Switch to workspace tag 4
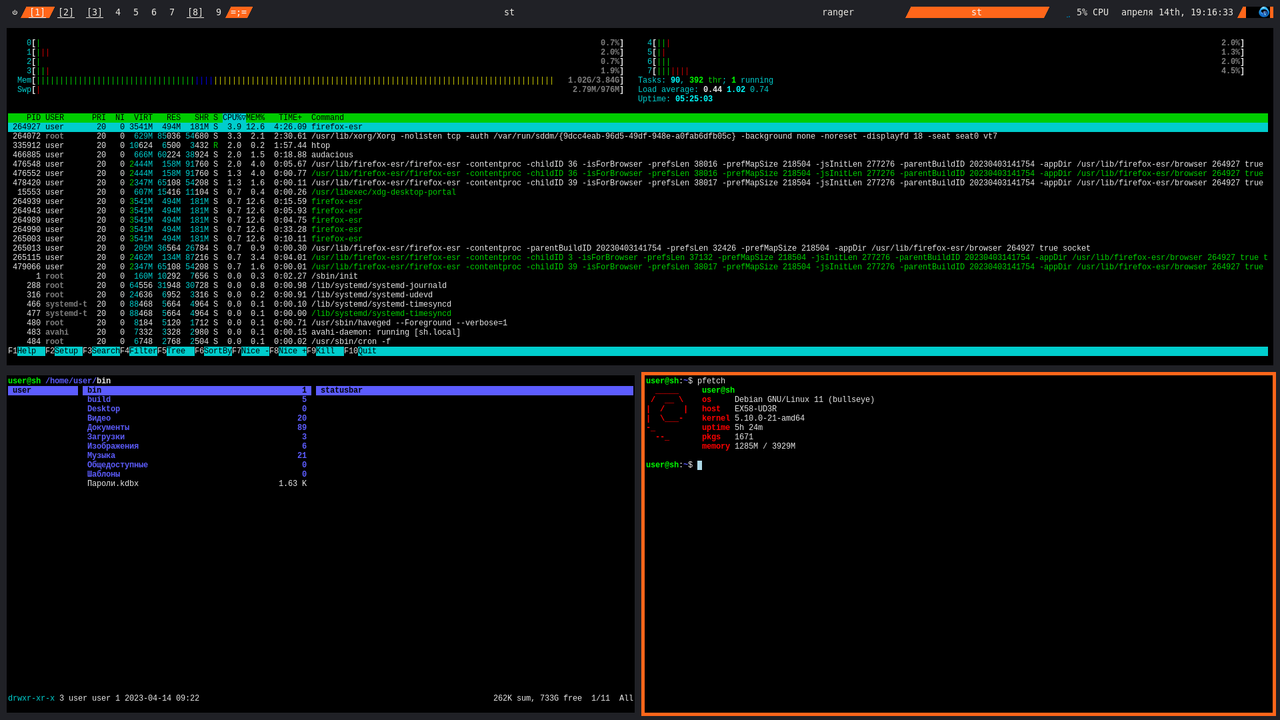The width and height of the screenshot is (1280, 720). pos(118,12)
